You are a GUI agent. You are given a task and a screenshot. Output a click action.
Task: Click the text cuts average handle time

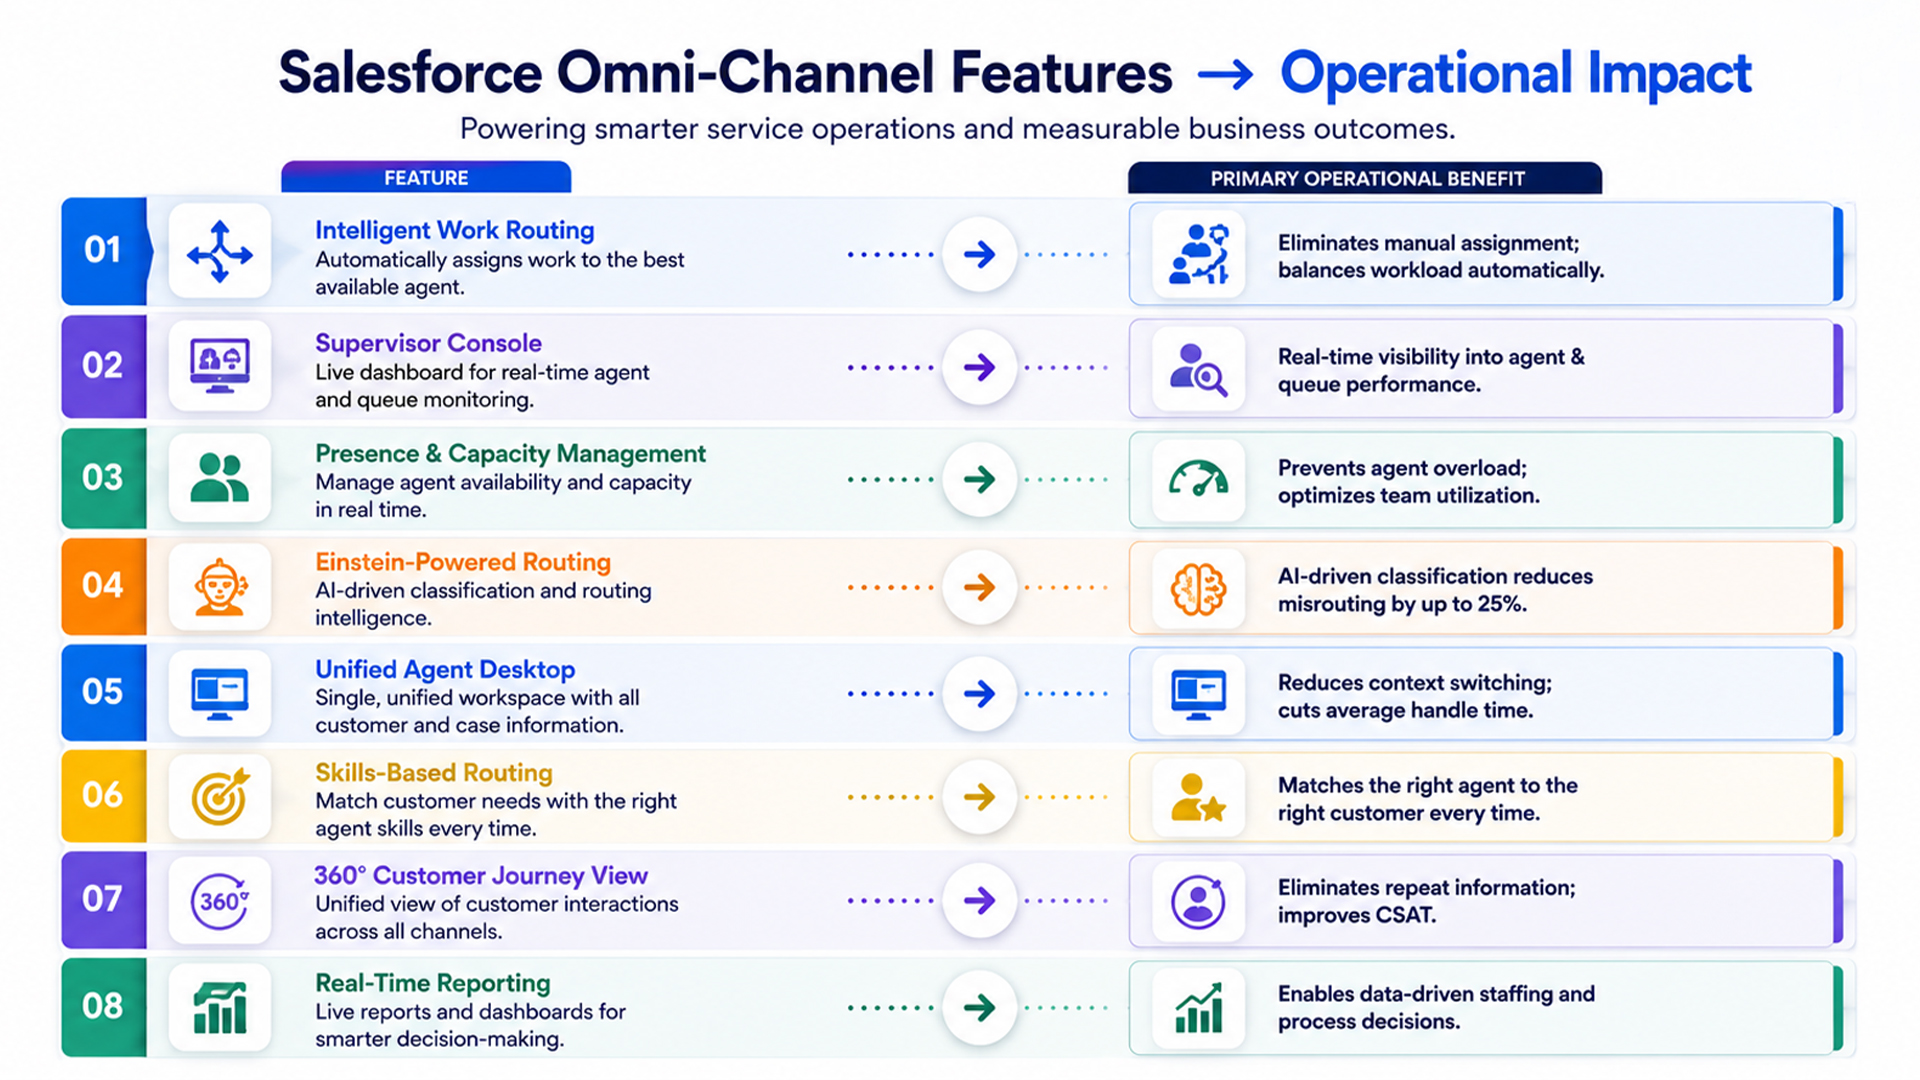coord(1405,711)
